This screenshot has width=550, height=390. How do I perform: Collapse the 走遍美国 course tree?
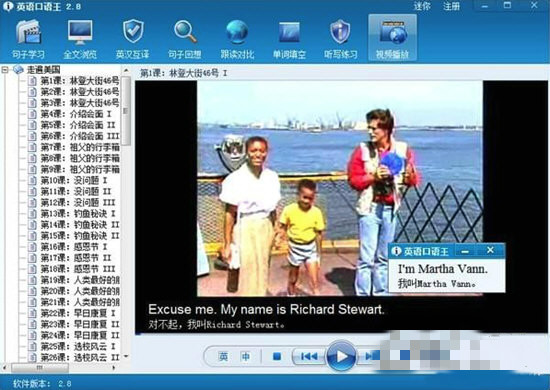(x=5, y=70)
